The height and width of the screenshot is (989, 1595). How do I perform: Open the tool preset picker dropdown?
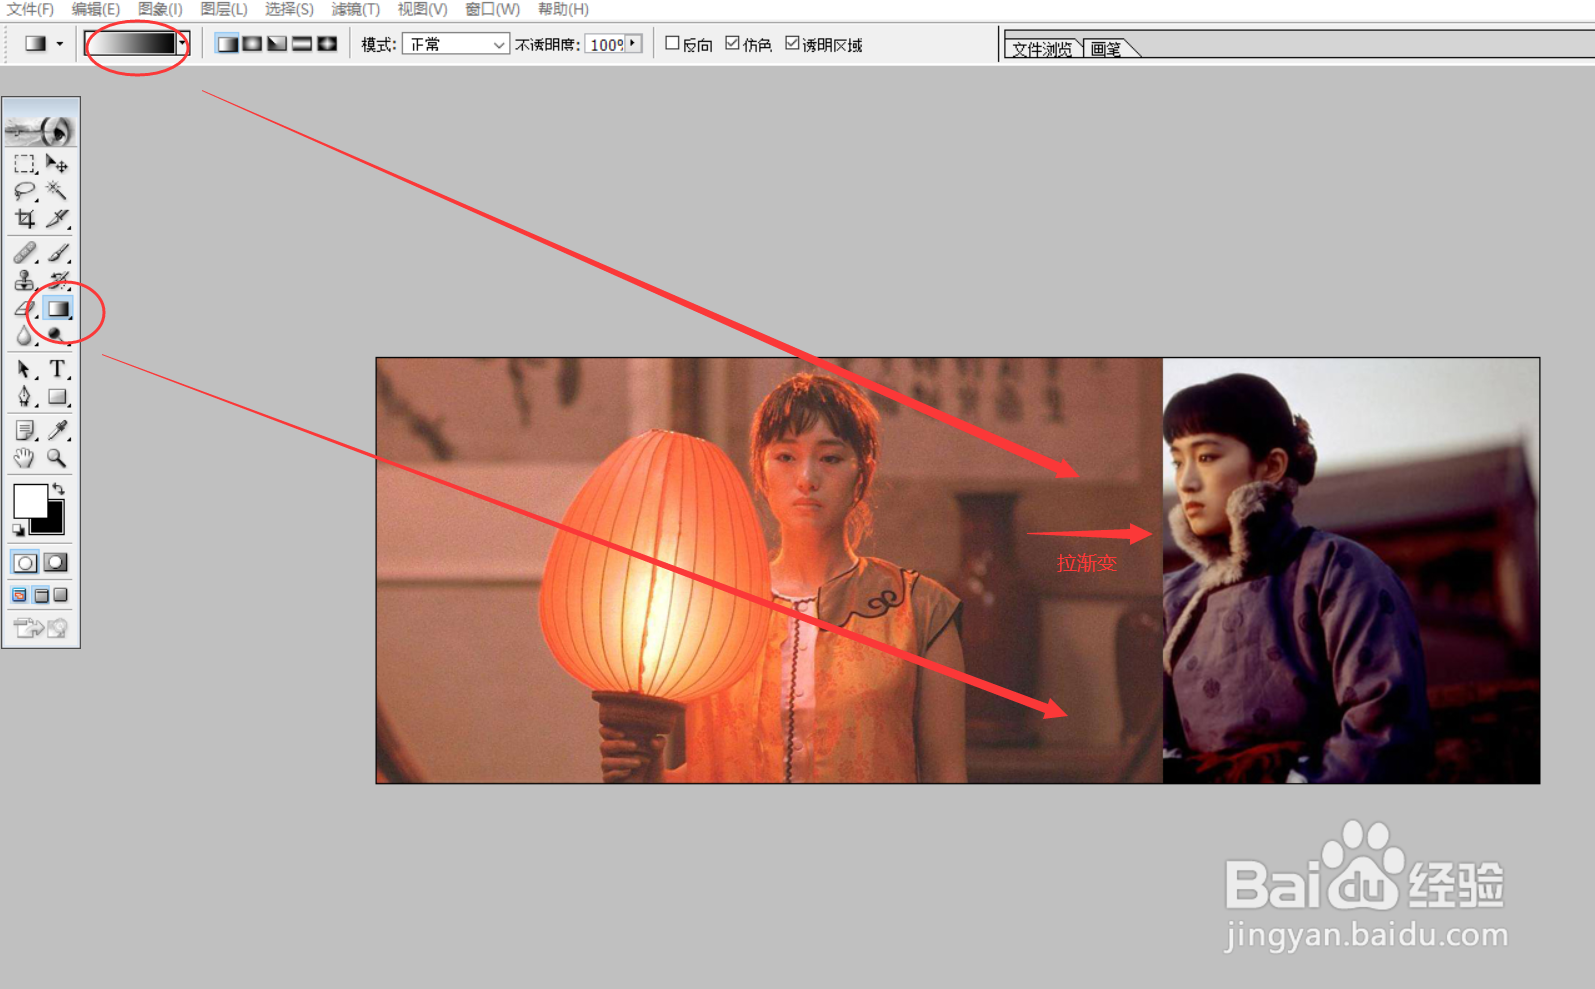tap(59, 44)
